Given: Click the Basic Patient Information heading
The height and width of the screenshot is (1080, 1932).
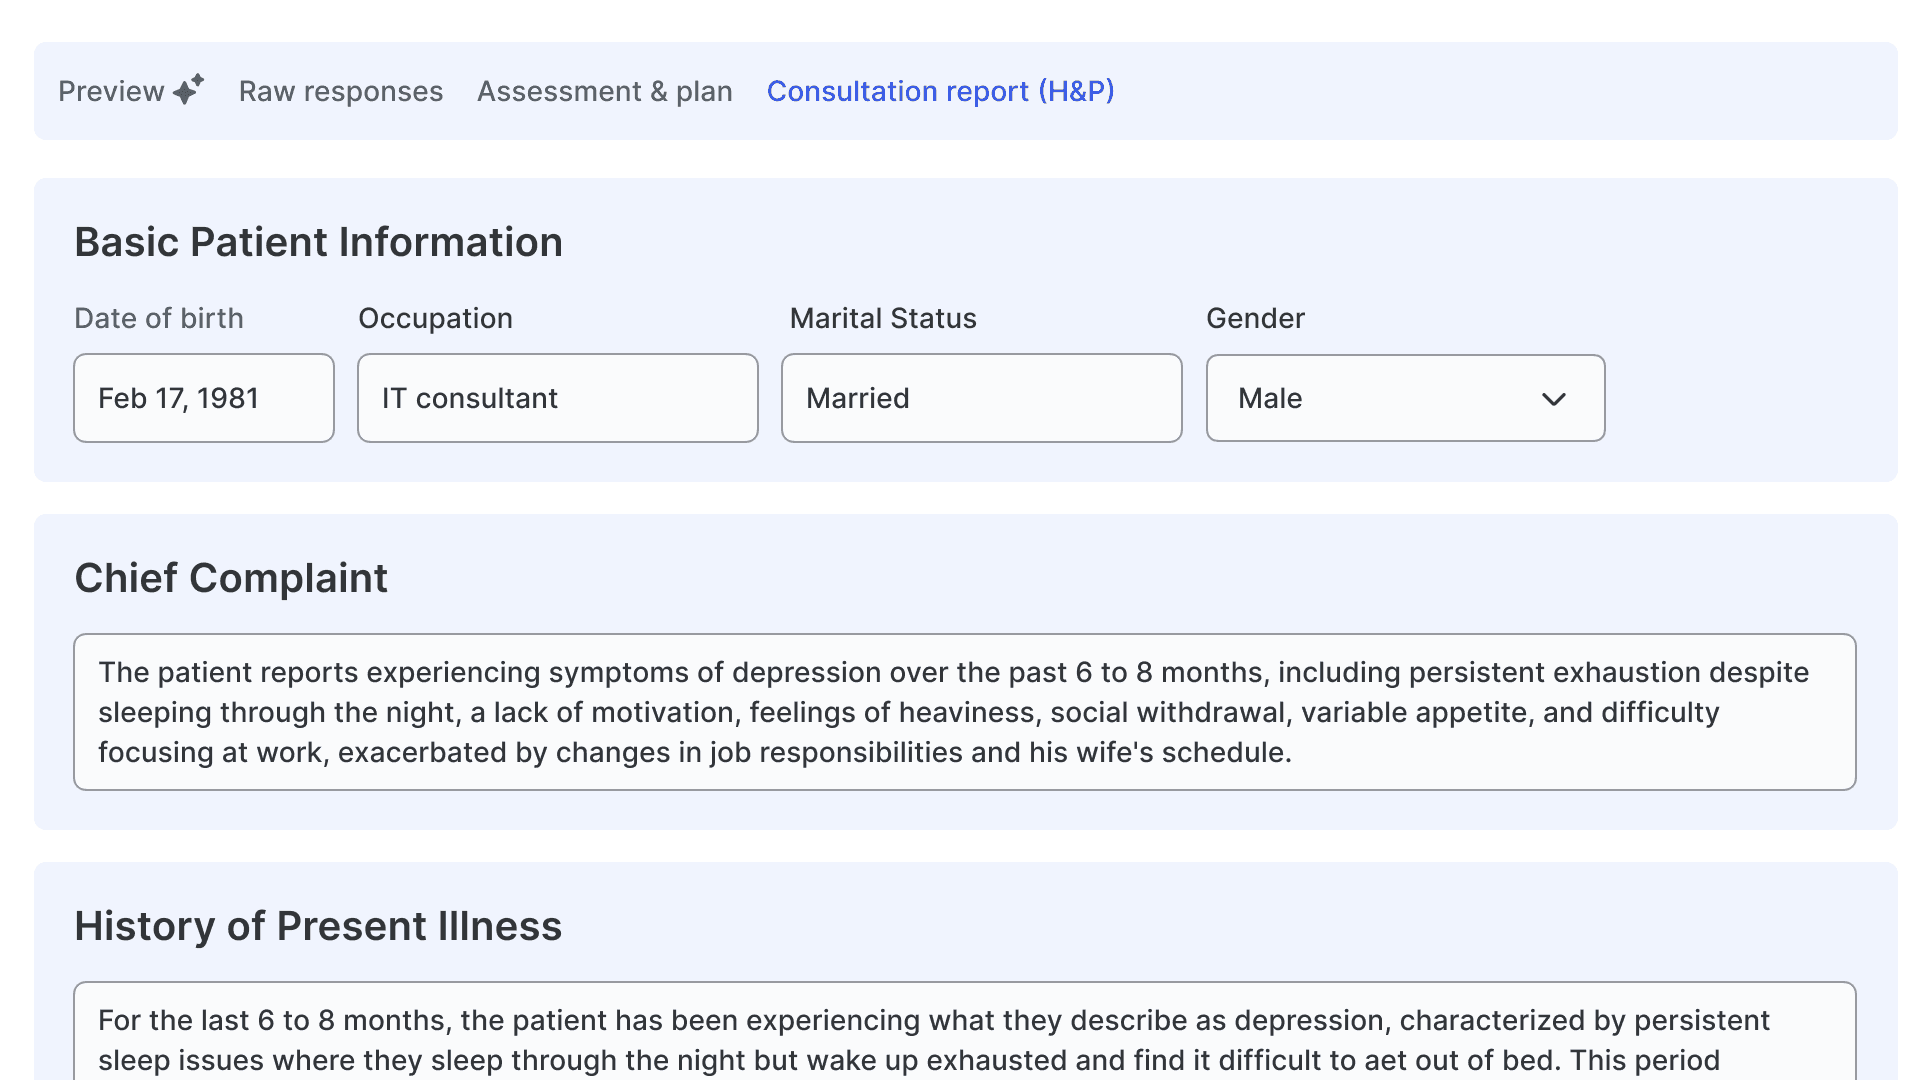Looking at the screenshot, I should [318, 242].
